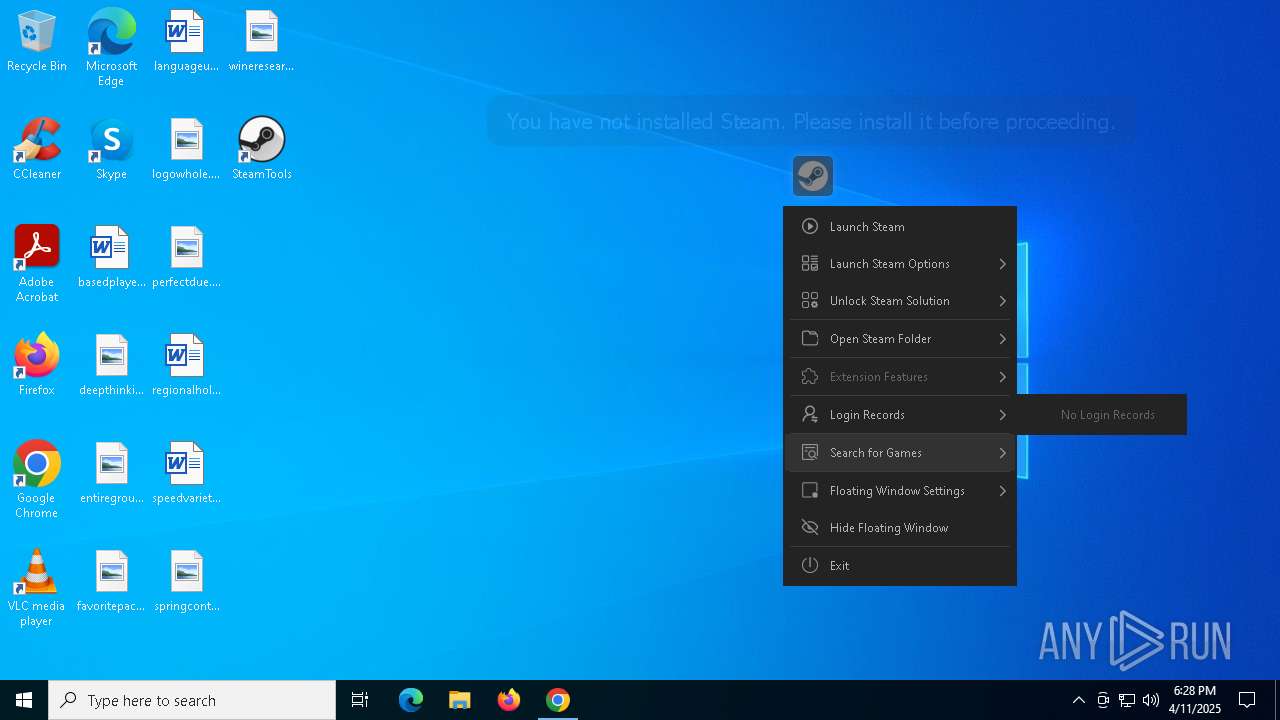This screenshot has width=1280, height=720.
Task: Open the taskbar clock showing 6:28 PM
Action: 1195,700
